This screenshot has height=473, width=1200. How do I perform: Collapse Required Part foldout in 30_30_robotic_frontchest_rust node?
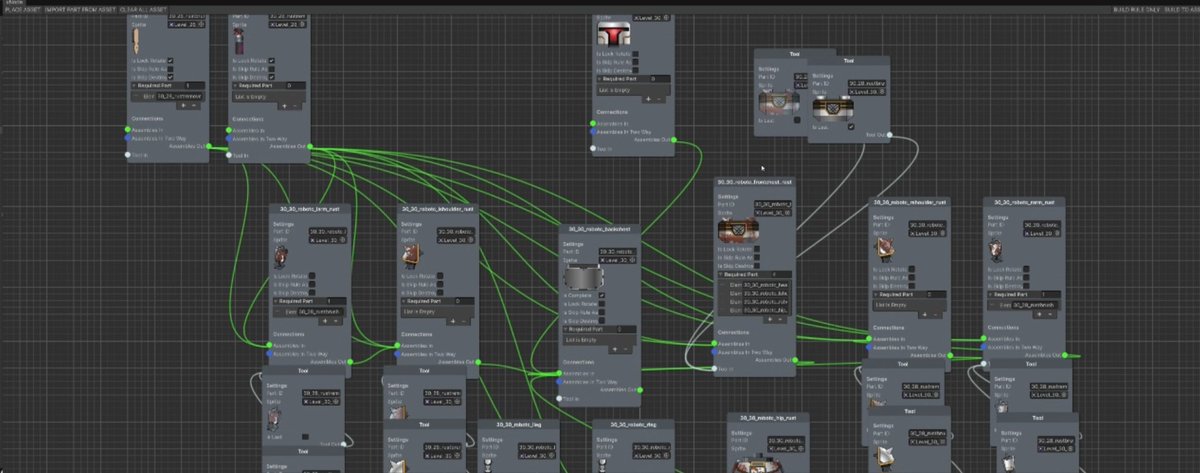point(721,274)
